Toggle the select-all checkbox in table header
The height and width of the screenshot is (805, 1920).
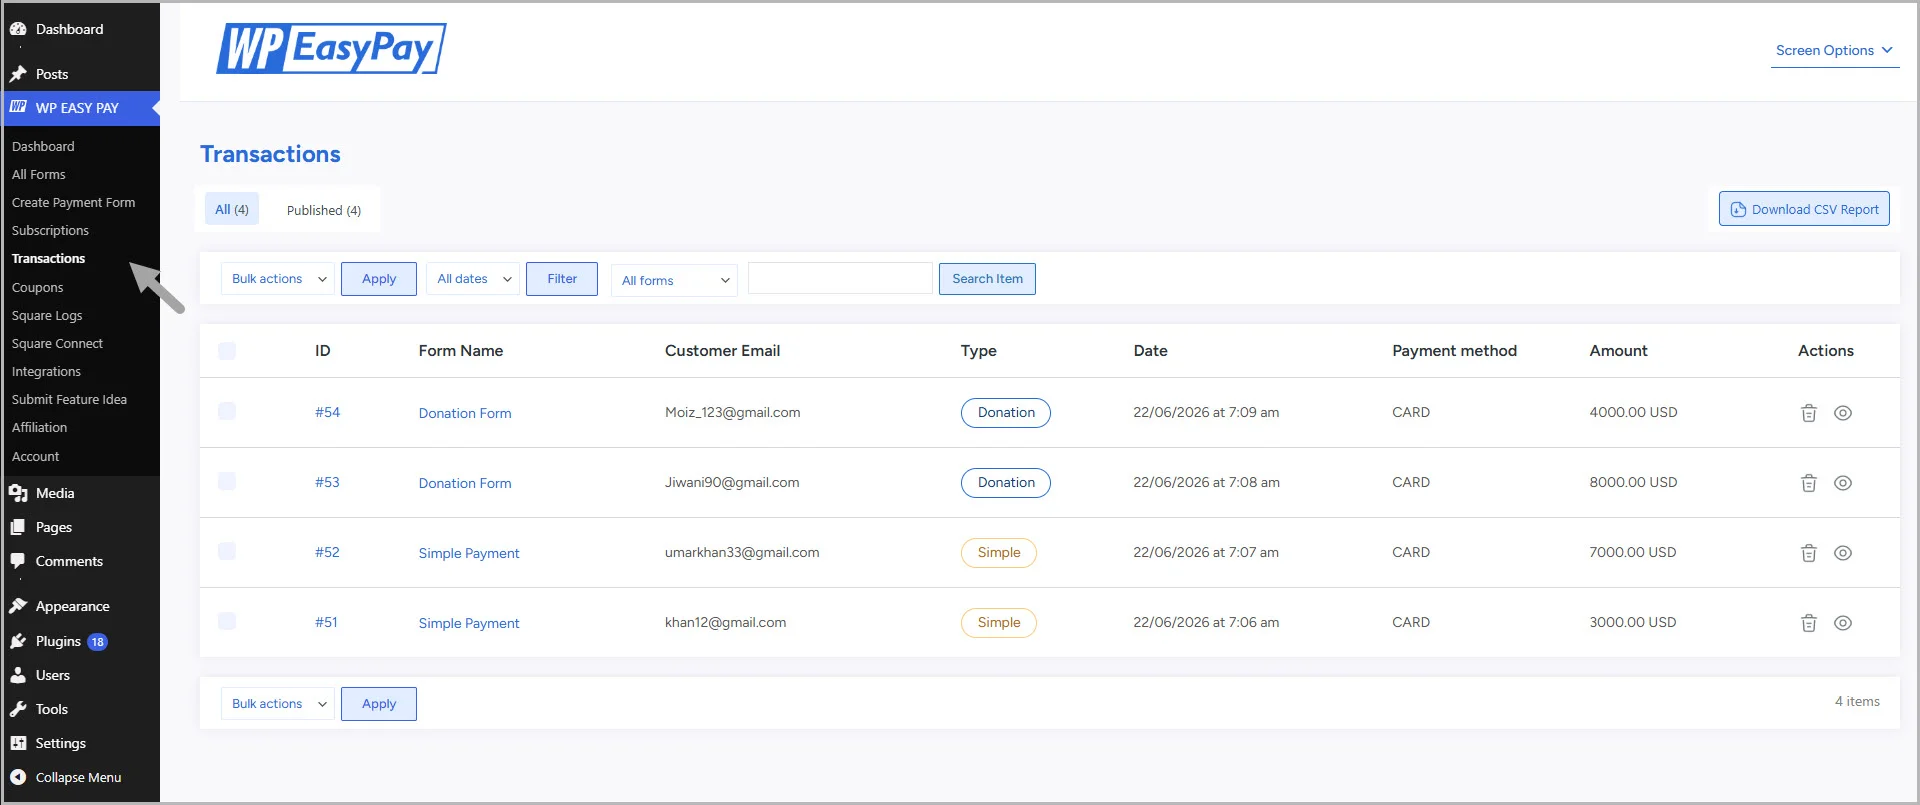coord(227,351)
